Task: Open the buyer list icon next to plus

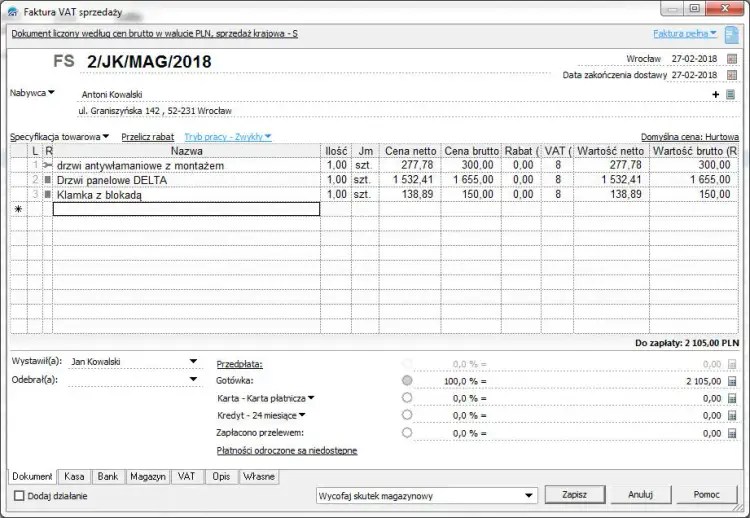Action: (731, 94)
